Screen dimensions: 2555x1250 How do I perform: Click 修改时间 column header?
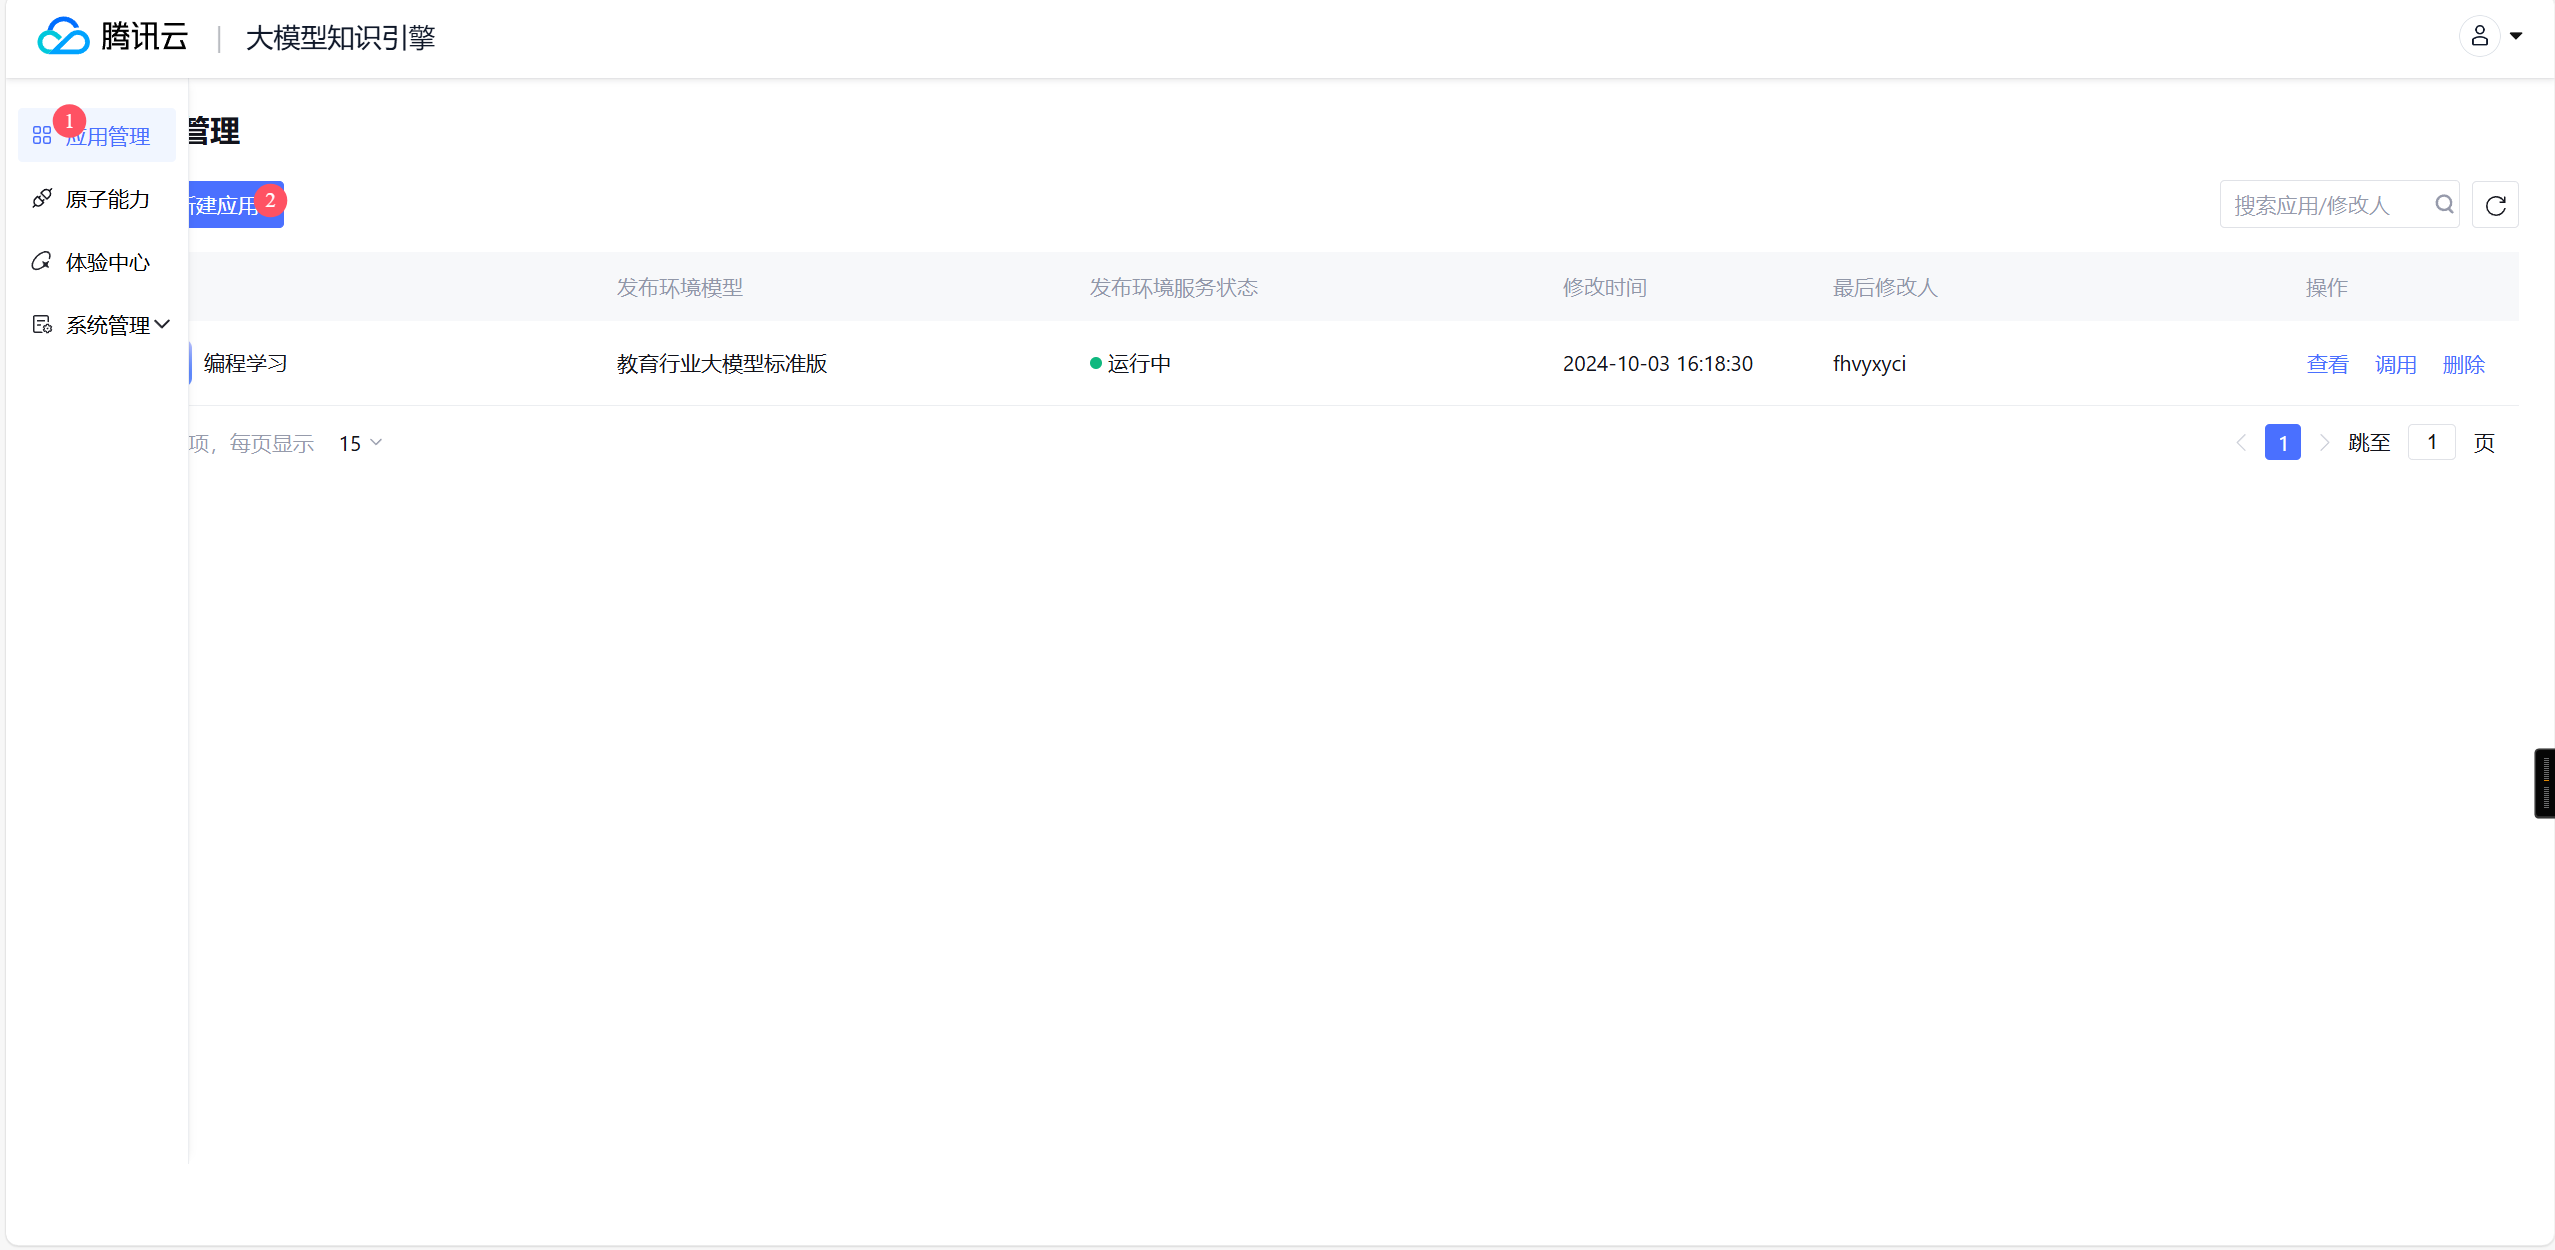(1605, 287)
